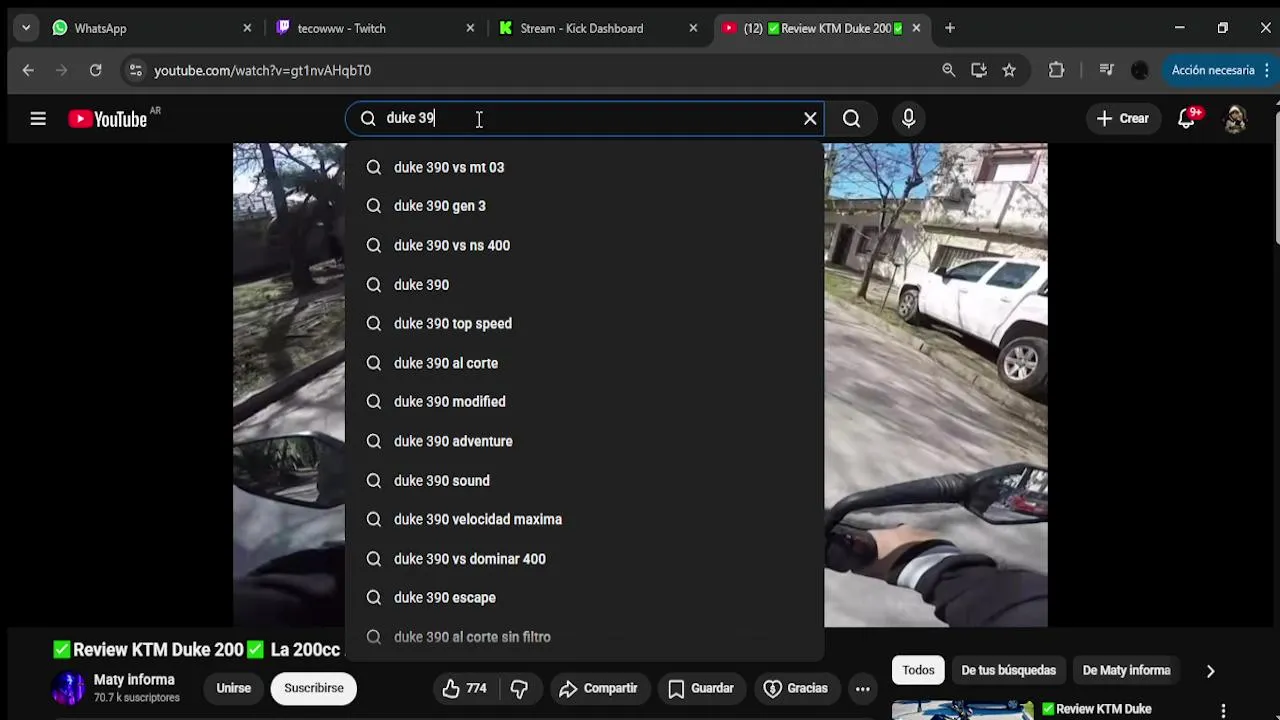The height and width of the screenshot is (720, 1280).
Task: Choose suggestion duke 390 escape
Action: pos(584,598)
